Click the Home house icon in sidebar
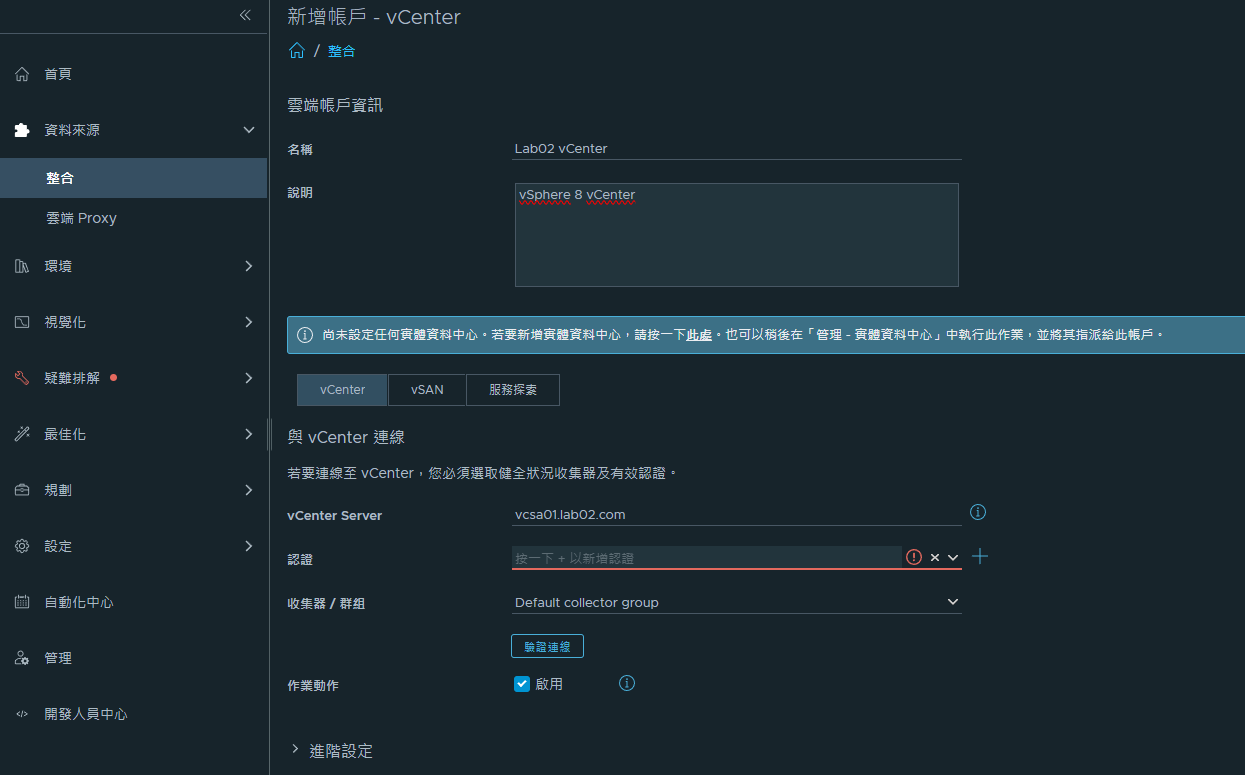Image resolution: width=1245 pixels, height=775 pixels. click(x=22, y=74)
